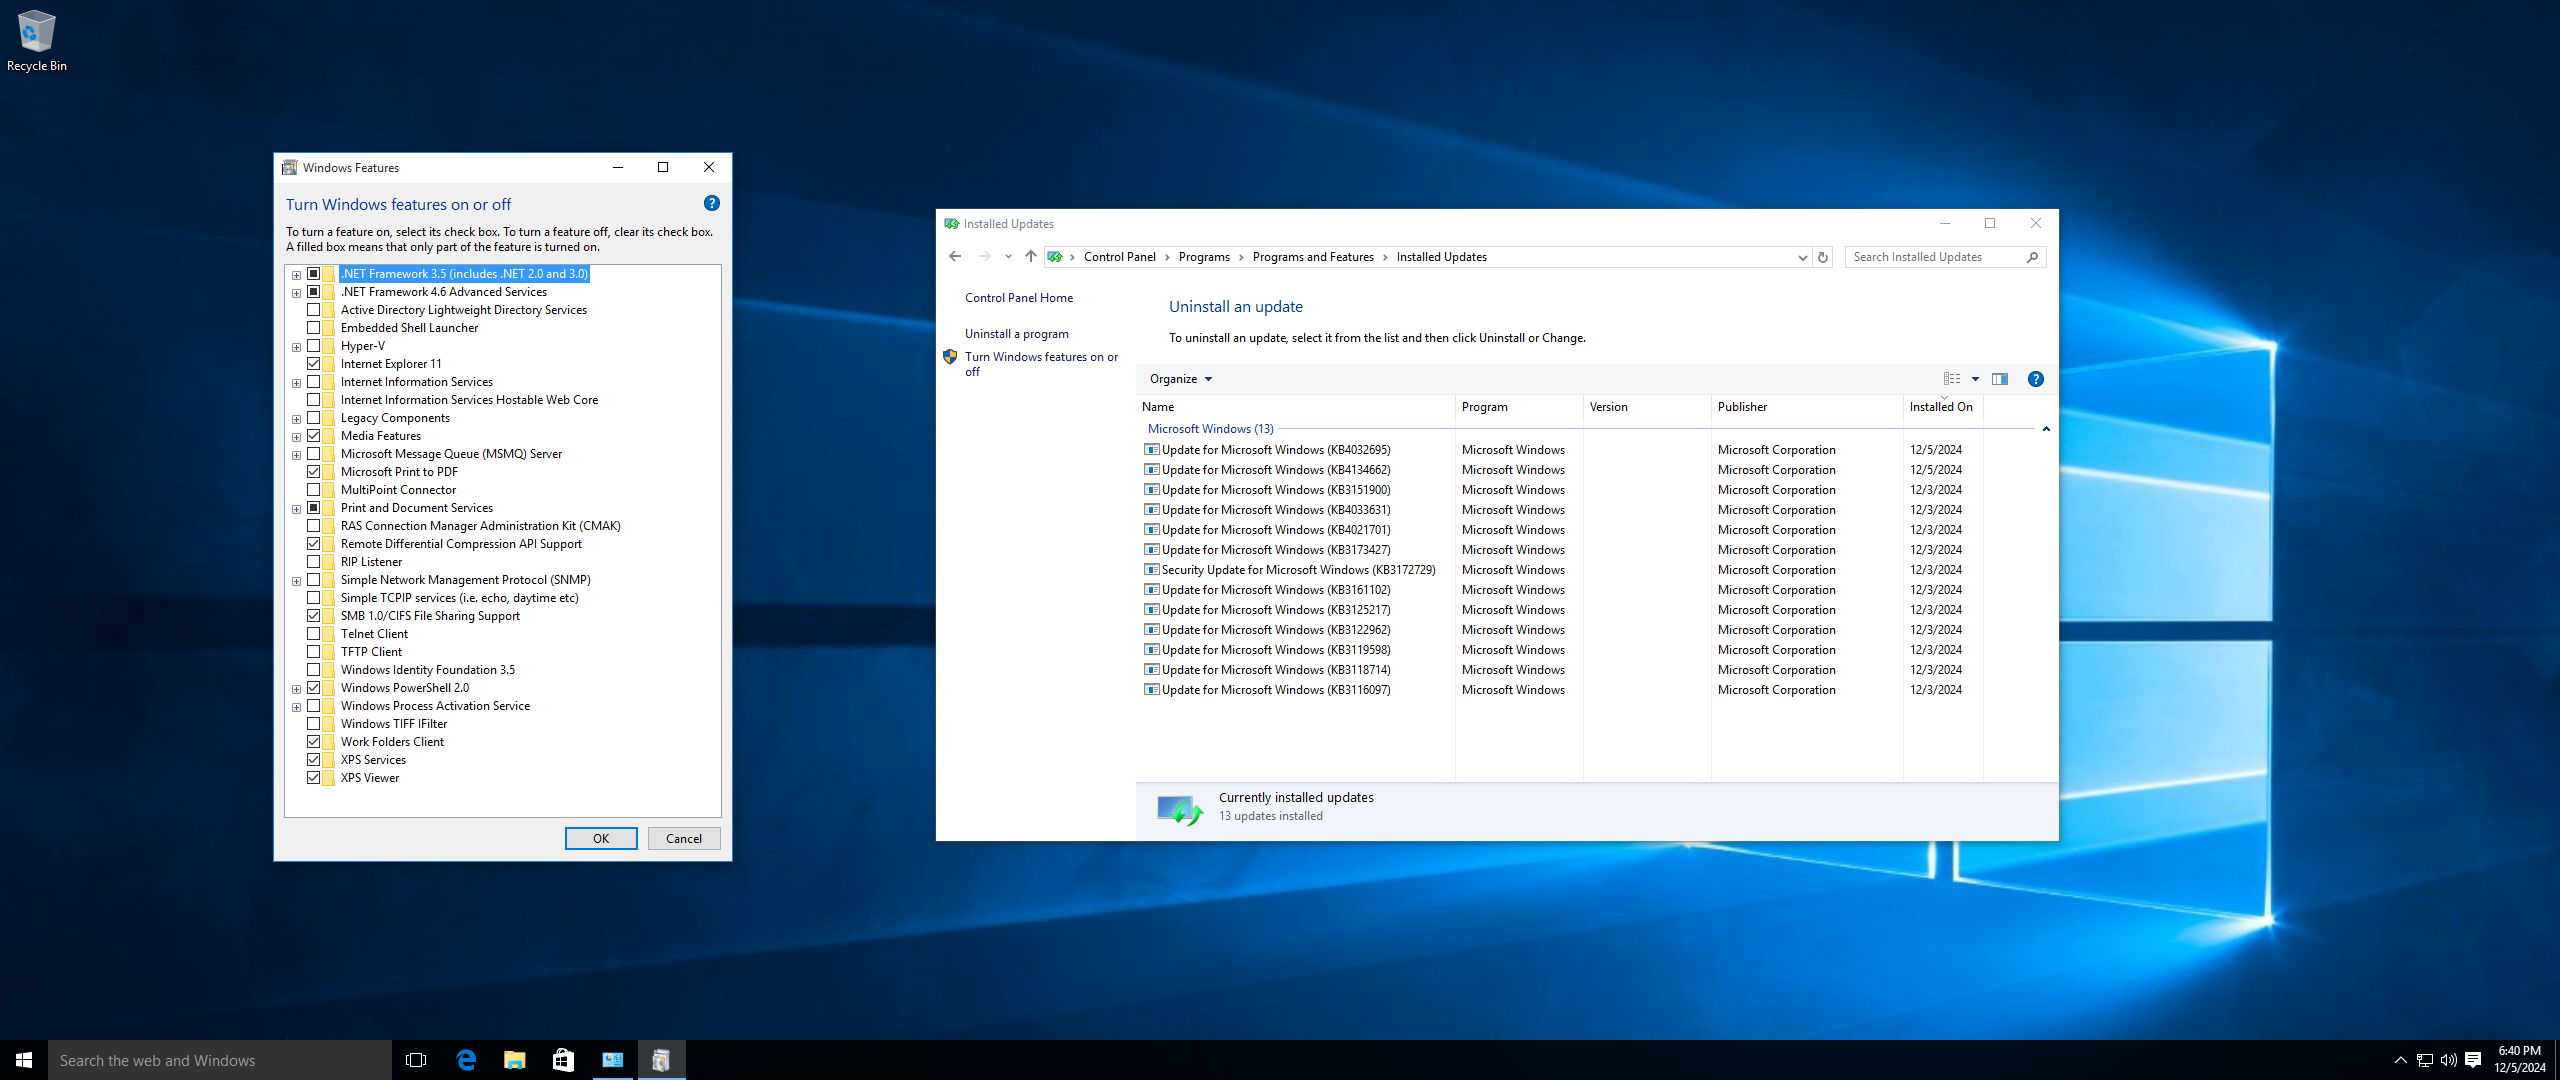Cancel the Windows Features dialog
Screen dimensions: 2560x1080
[684, 839]
